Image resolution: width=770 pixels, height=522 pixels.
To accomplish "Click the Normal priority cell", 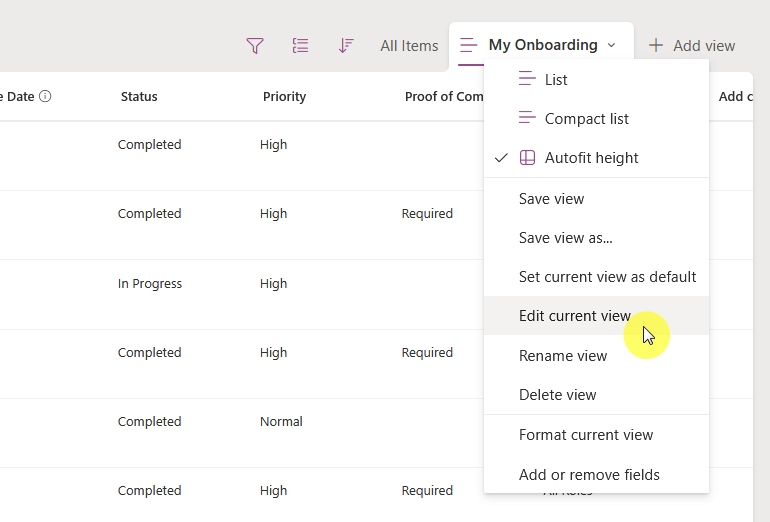I will point(281,422).
